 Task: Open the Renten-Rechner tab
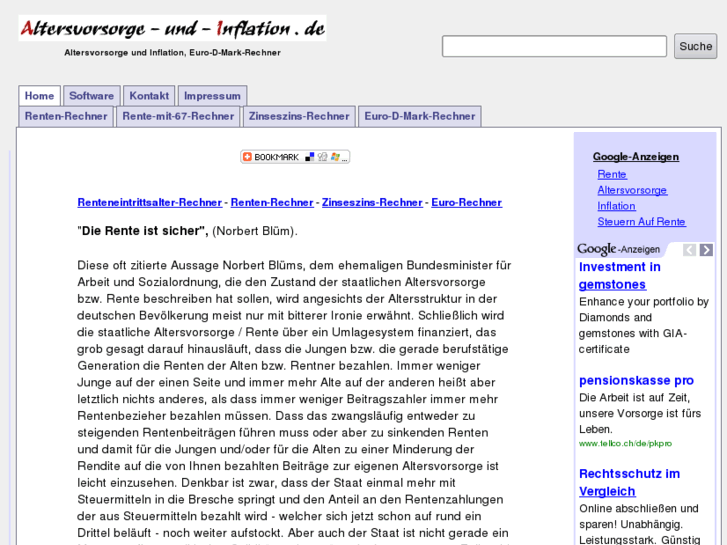(x=66, y=116)
